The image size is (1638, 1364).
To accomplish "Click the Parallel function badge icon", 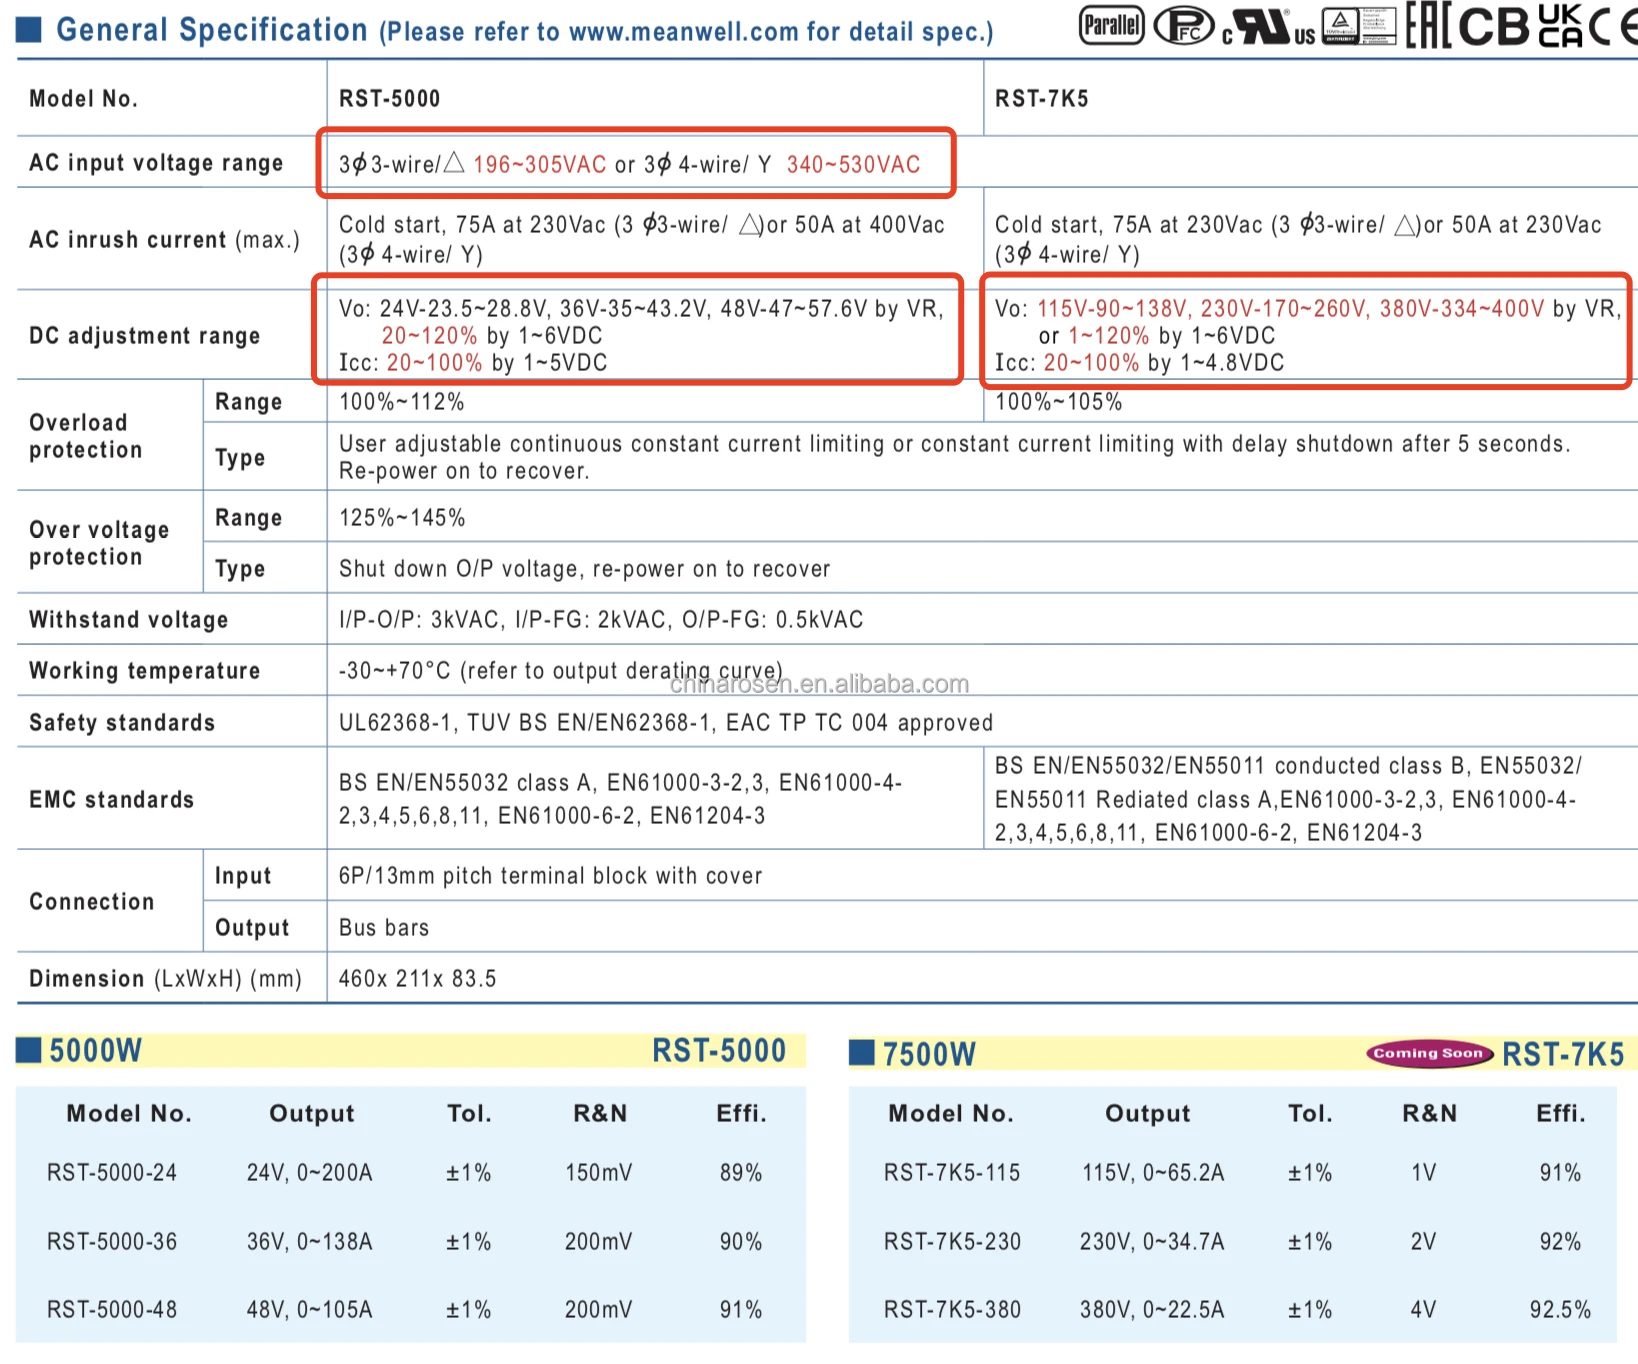I will point(1111,25).
